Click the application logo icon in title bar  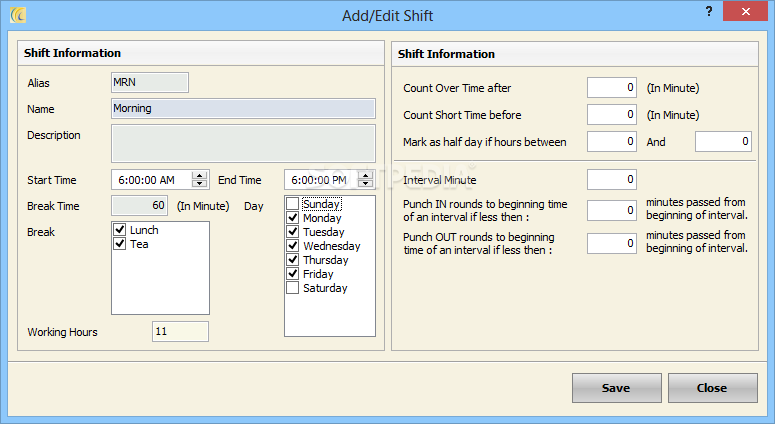[18, 15]
